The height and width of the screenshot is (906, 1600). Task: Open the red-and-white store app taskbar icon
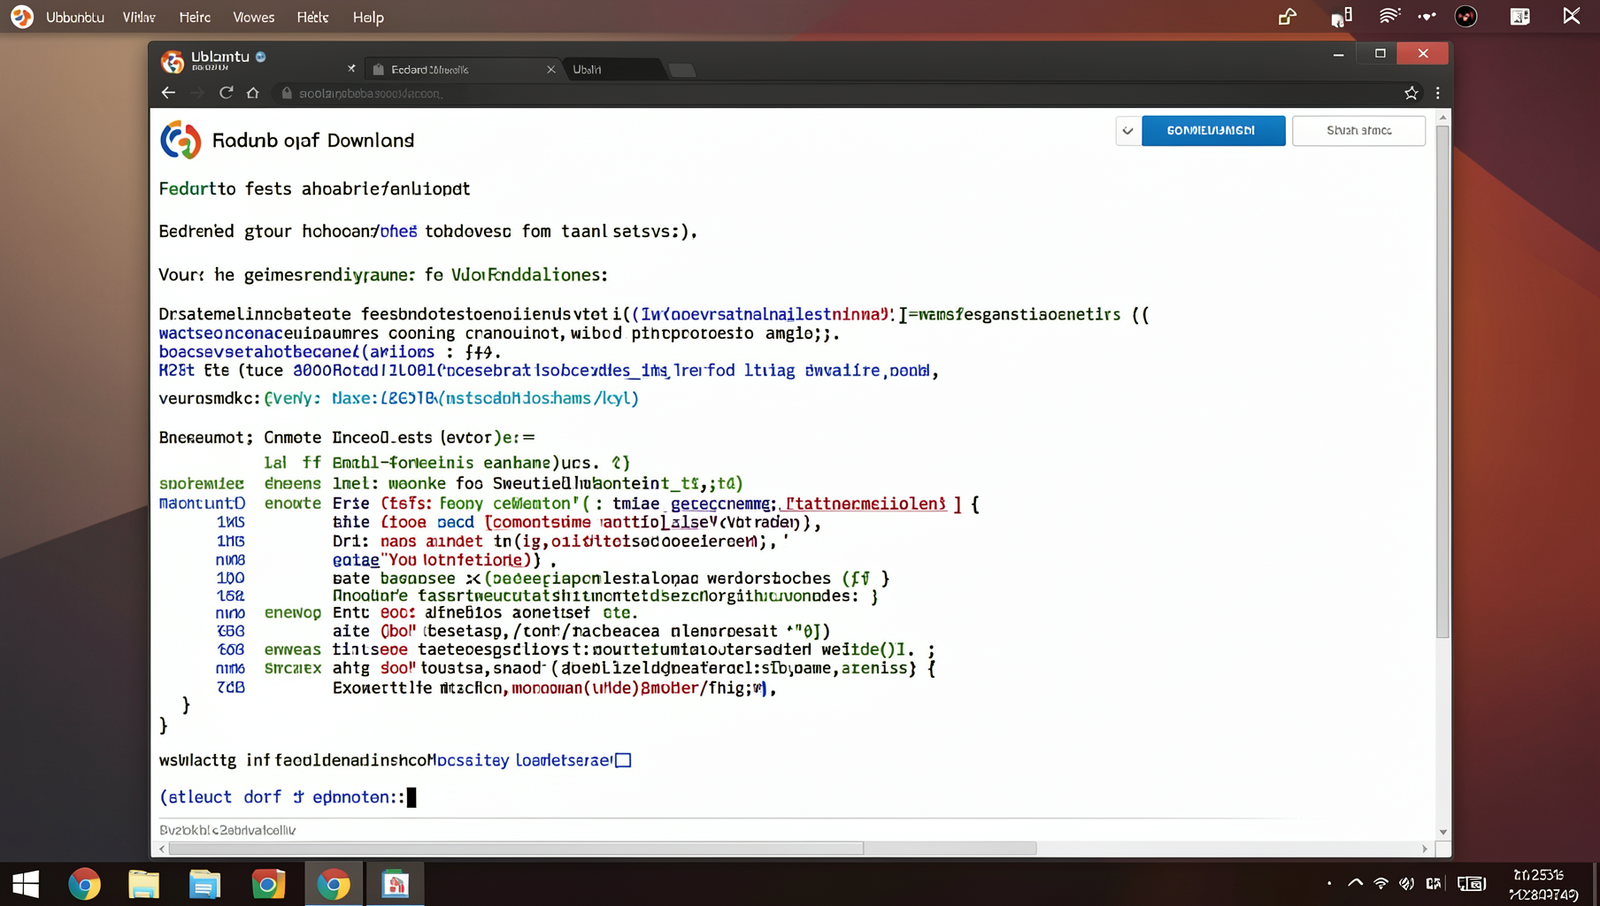click(x=396, y=885)
